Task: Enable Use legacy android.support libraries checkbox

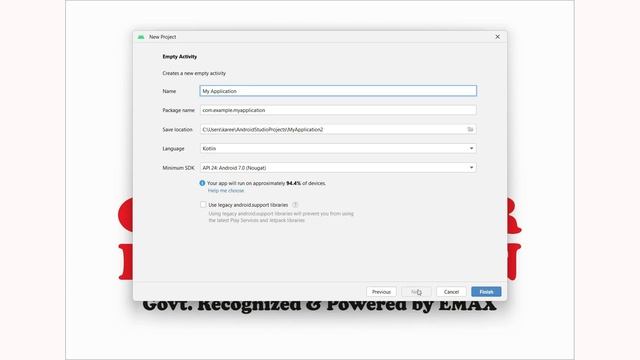Action: tap(203, 204)
